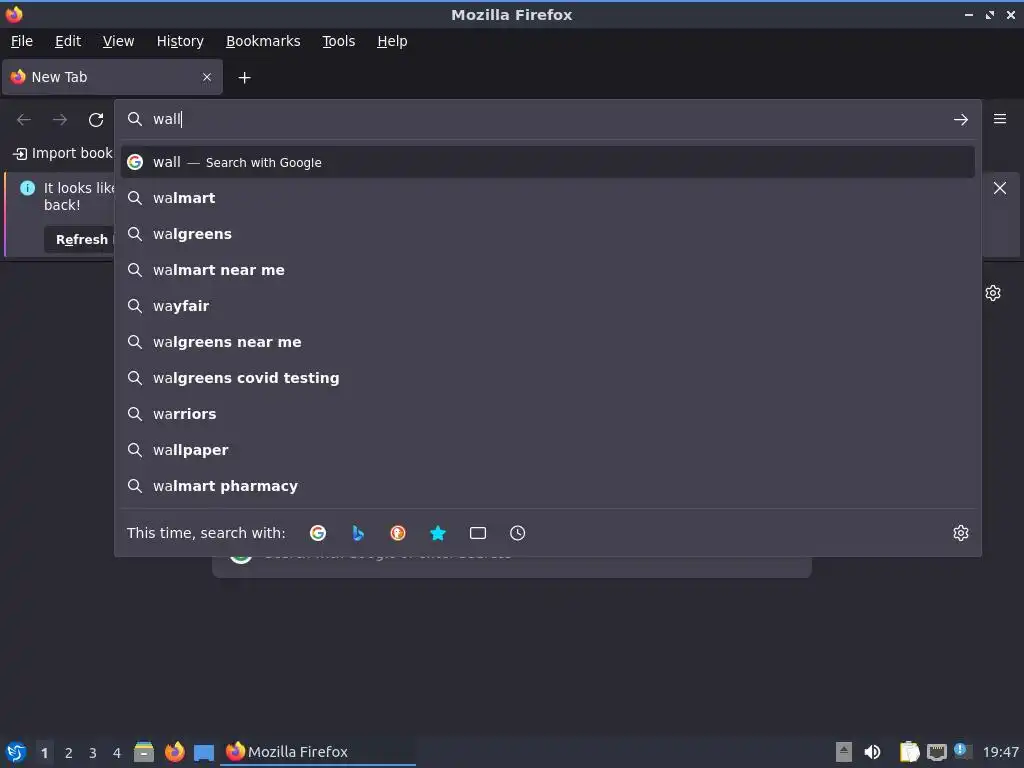Image resolution: width=1024 pixels, height=768 pixels.
Task: Search bookmarks using the star icon
Action: [438, 533]
